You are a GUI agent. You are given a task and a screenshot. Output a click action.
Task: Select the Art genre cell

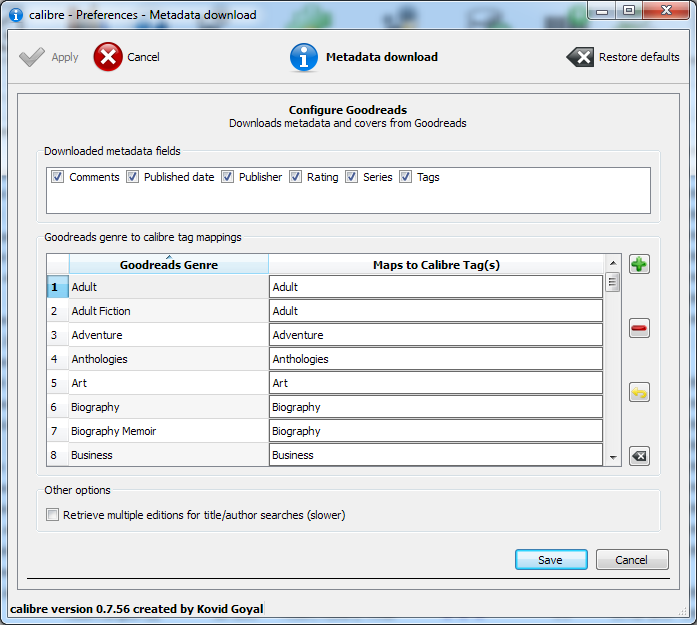(x=168, y=383)
